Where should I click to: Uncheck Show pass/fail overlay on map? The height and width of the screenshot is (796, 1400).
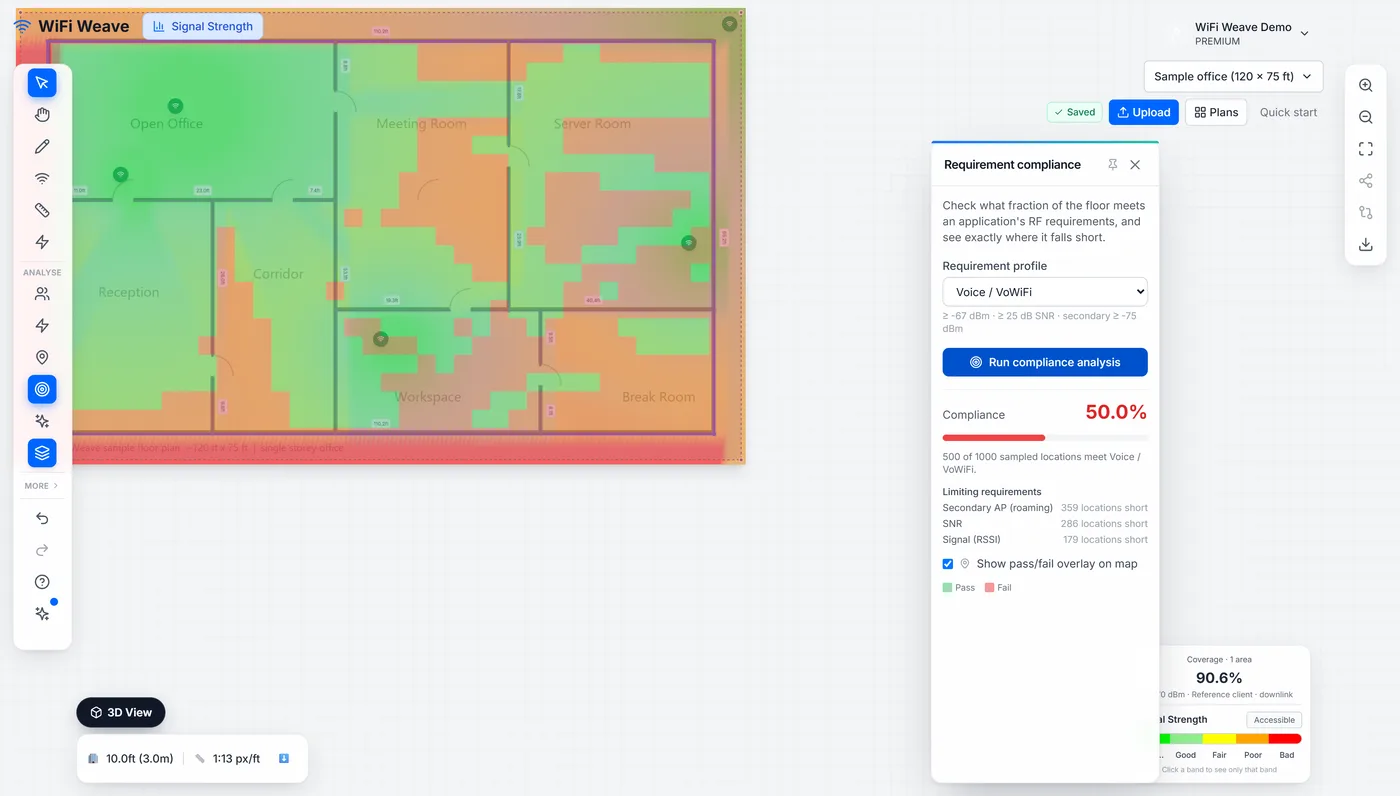pyautogui.click(x=948, y=564)
